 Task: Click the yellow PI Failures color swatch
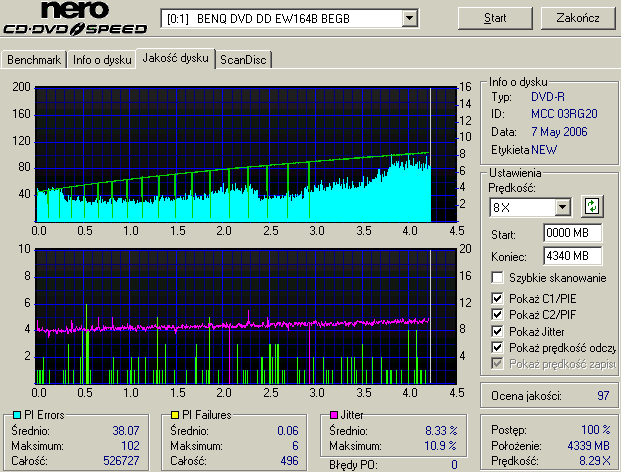click(175, 415)
